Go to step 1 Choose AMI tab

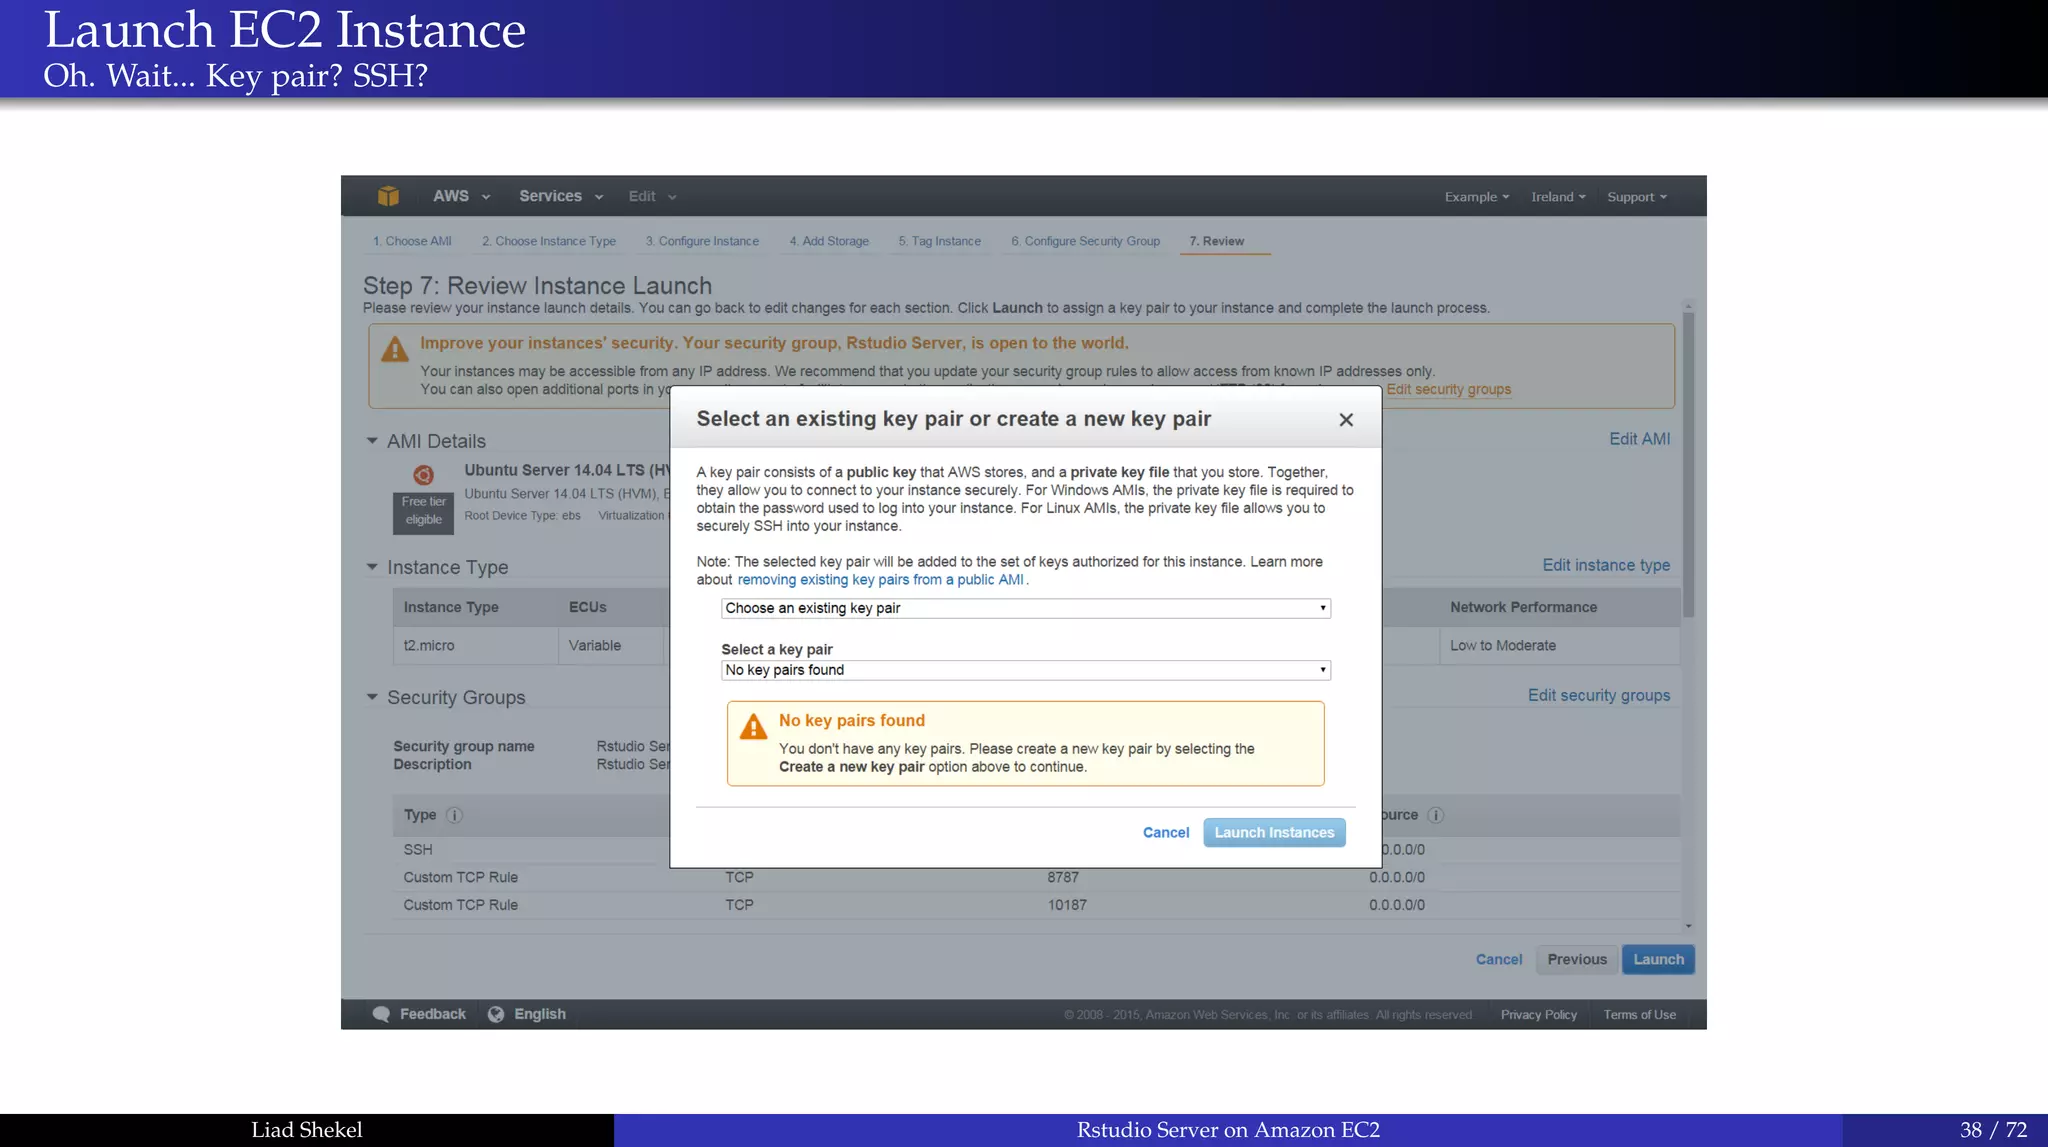(x=412, y=241)
